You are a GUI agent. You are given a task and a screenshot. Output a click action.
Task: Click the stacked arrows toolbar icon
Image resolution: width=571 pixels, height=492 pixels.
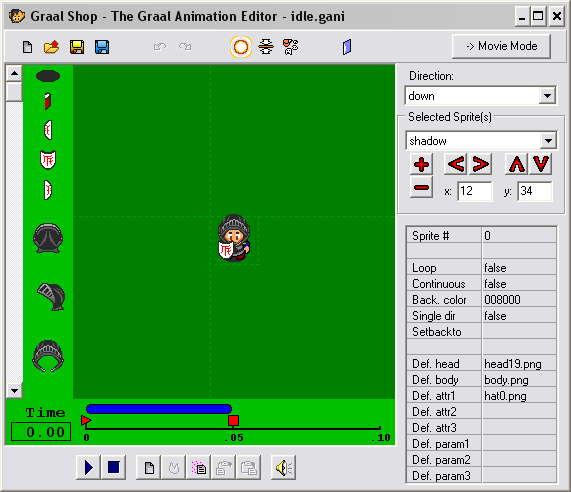[x=266, y=47]
